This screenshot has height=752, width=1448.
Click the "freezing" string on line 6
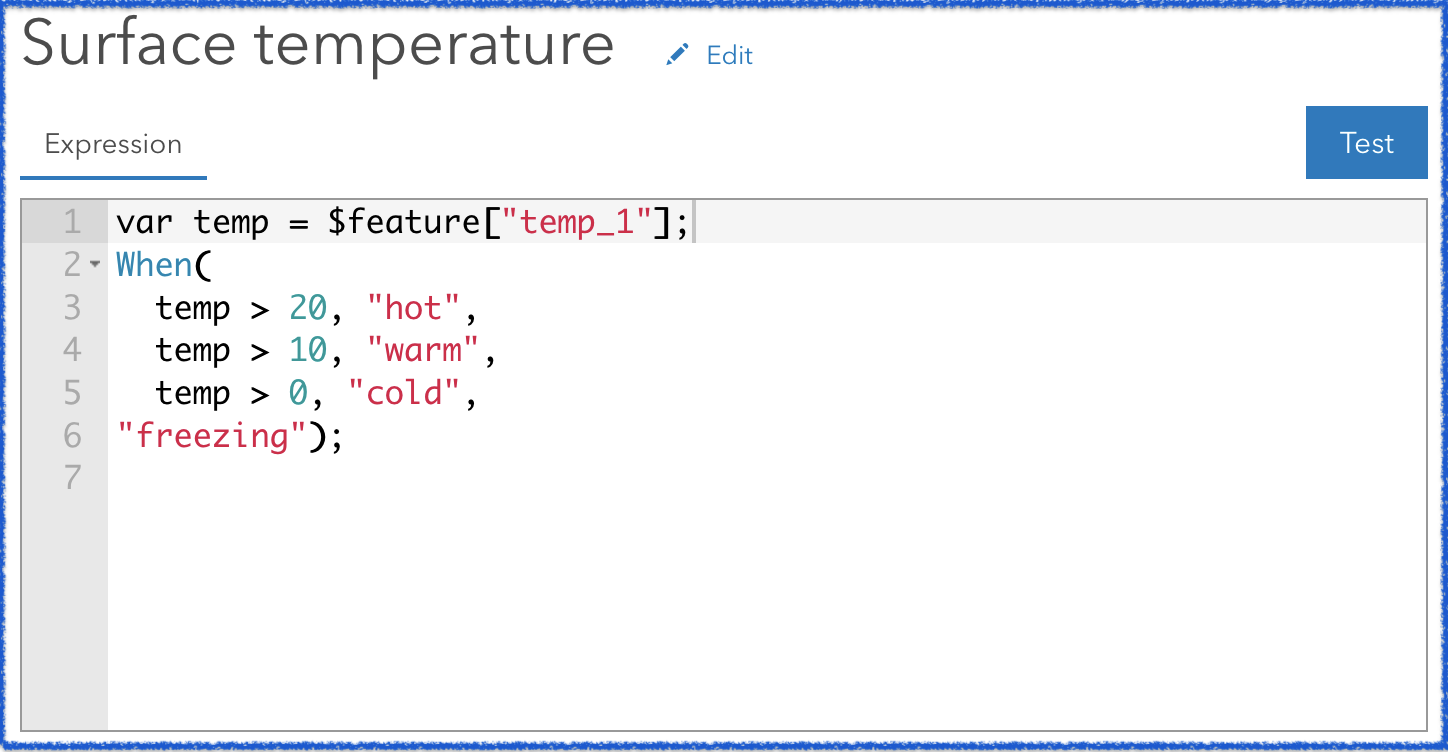(211, 436)
